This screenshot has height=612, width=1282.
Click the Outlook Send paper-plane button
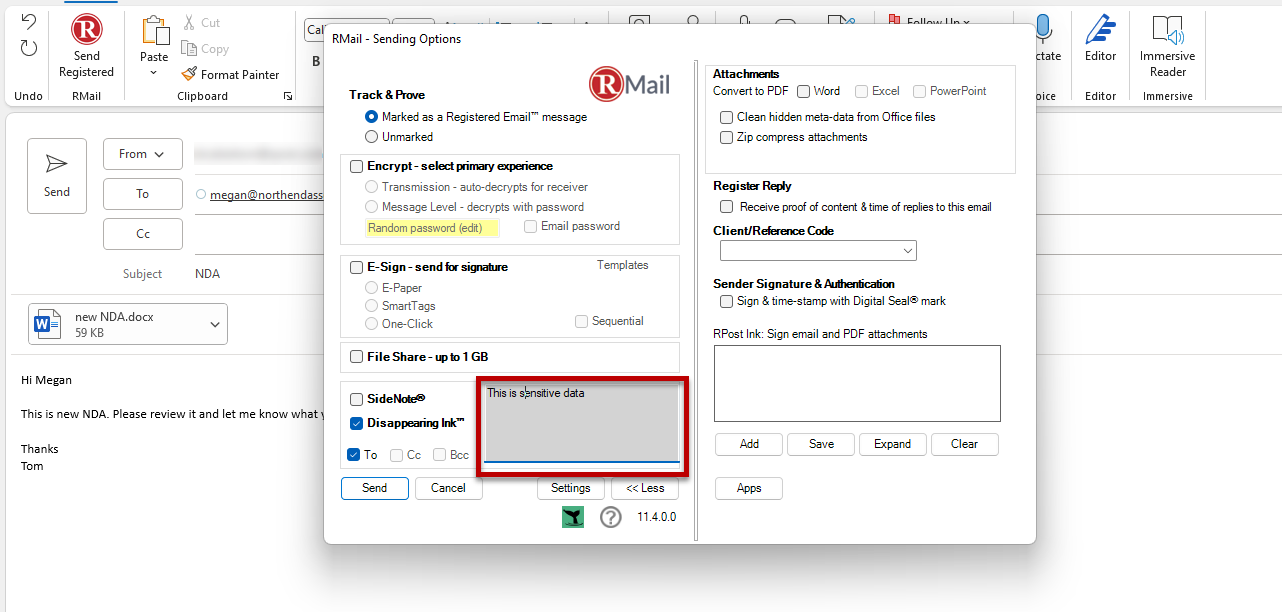tap(57, 176)
